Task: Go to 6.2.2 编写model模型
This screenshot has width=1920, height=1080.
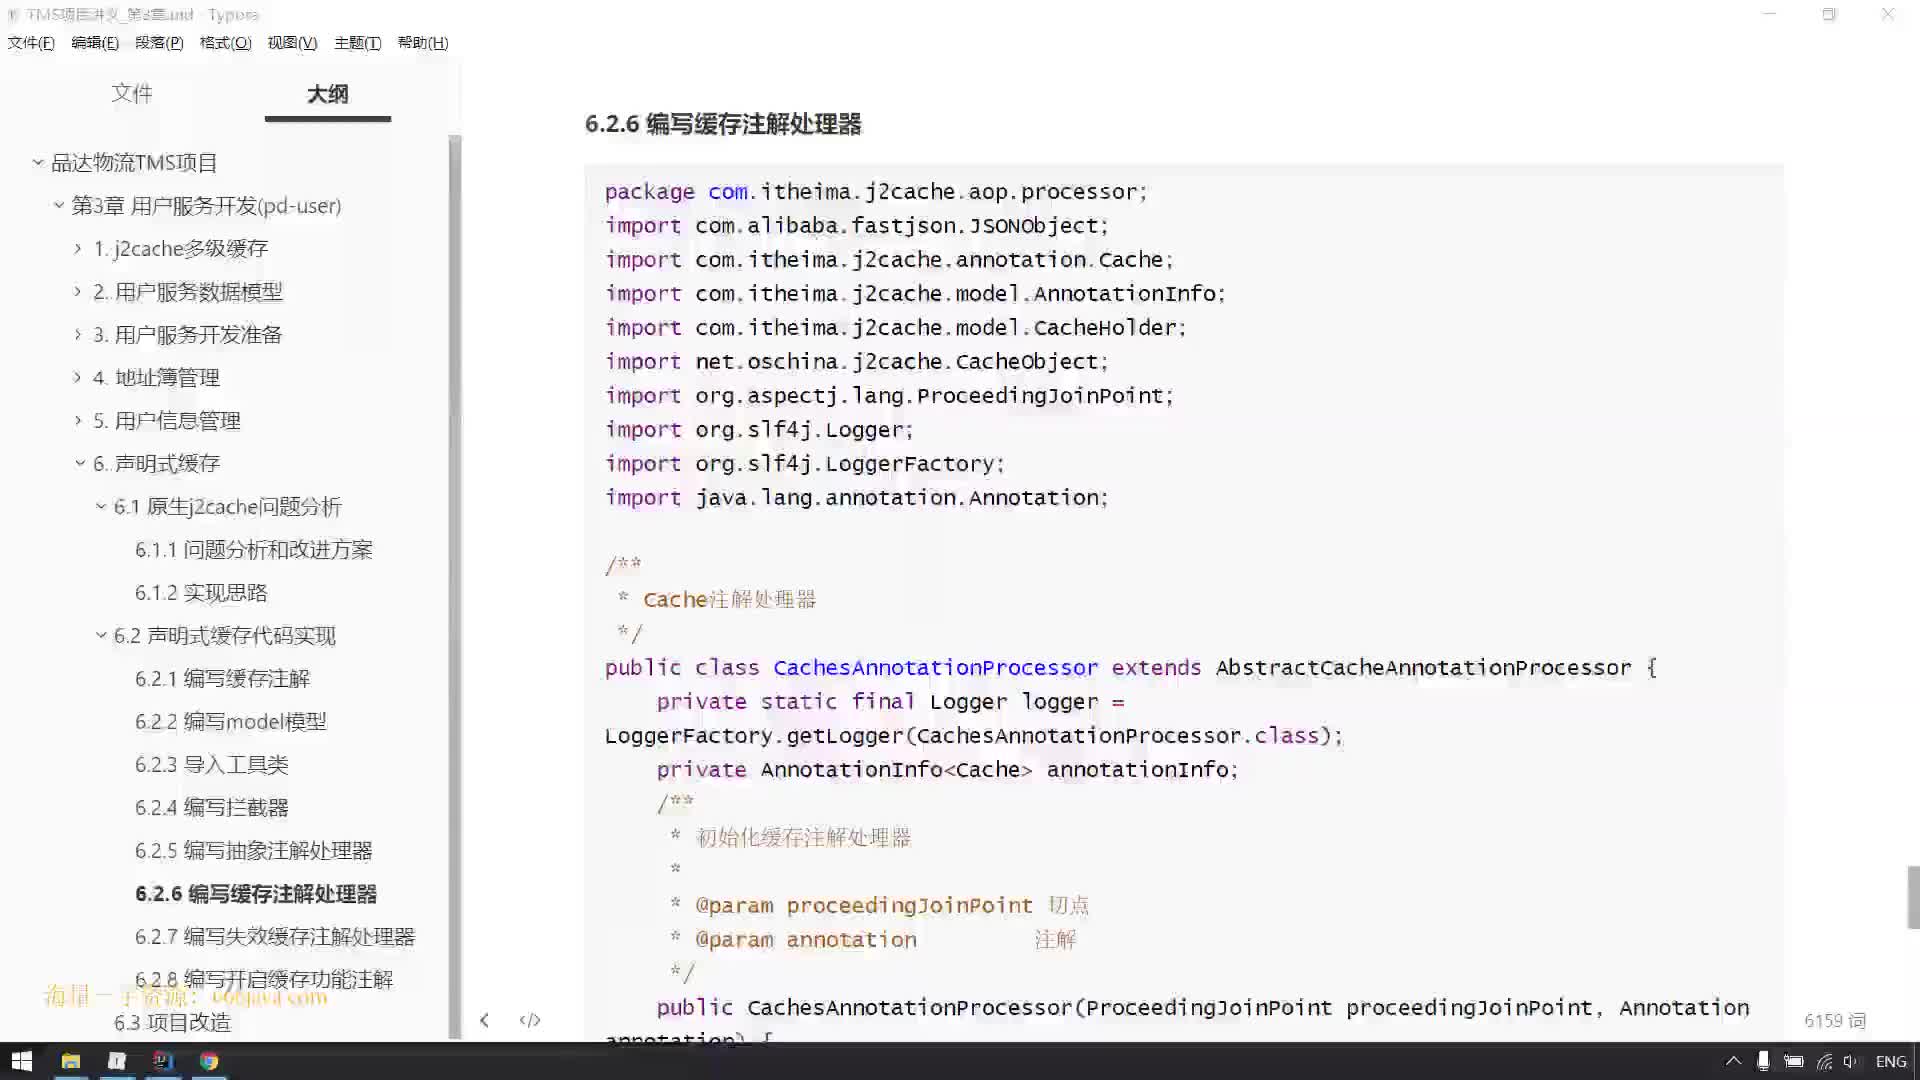Action: [230, 721]
